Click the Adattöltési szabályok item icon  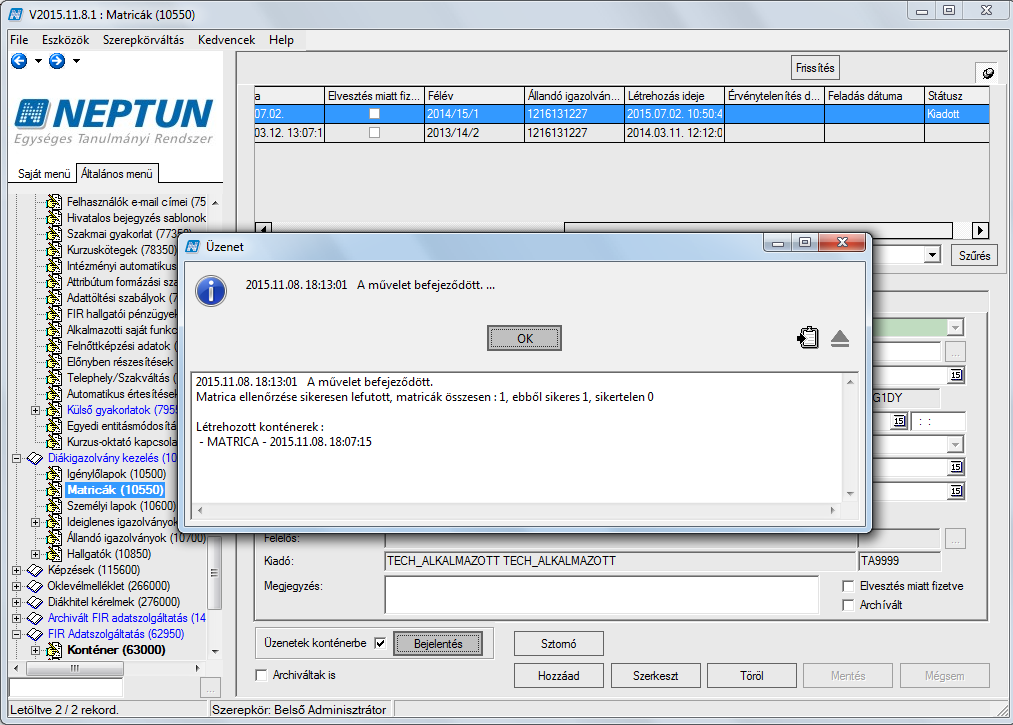(x=54, y=298)
